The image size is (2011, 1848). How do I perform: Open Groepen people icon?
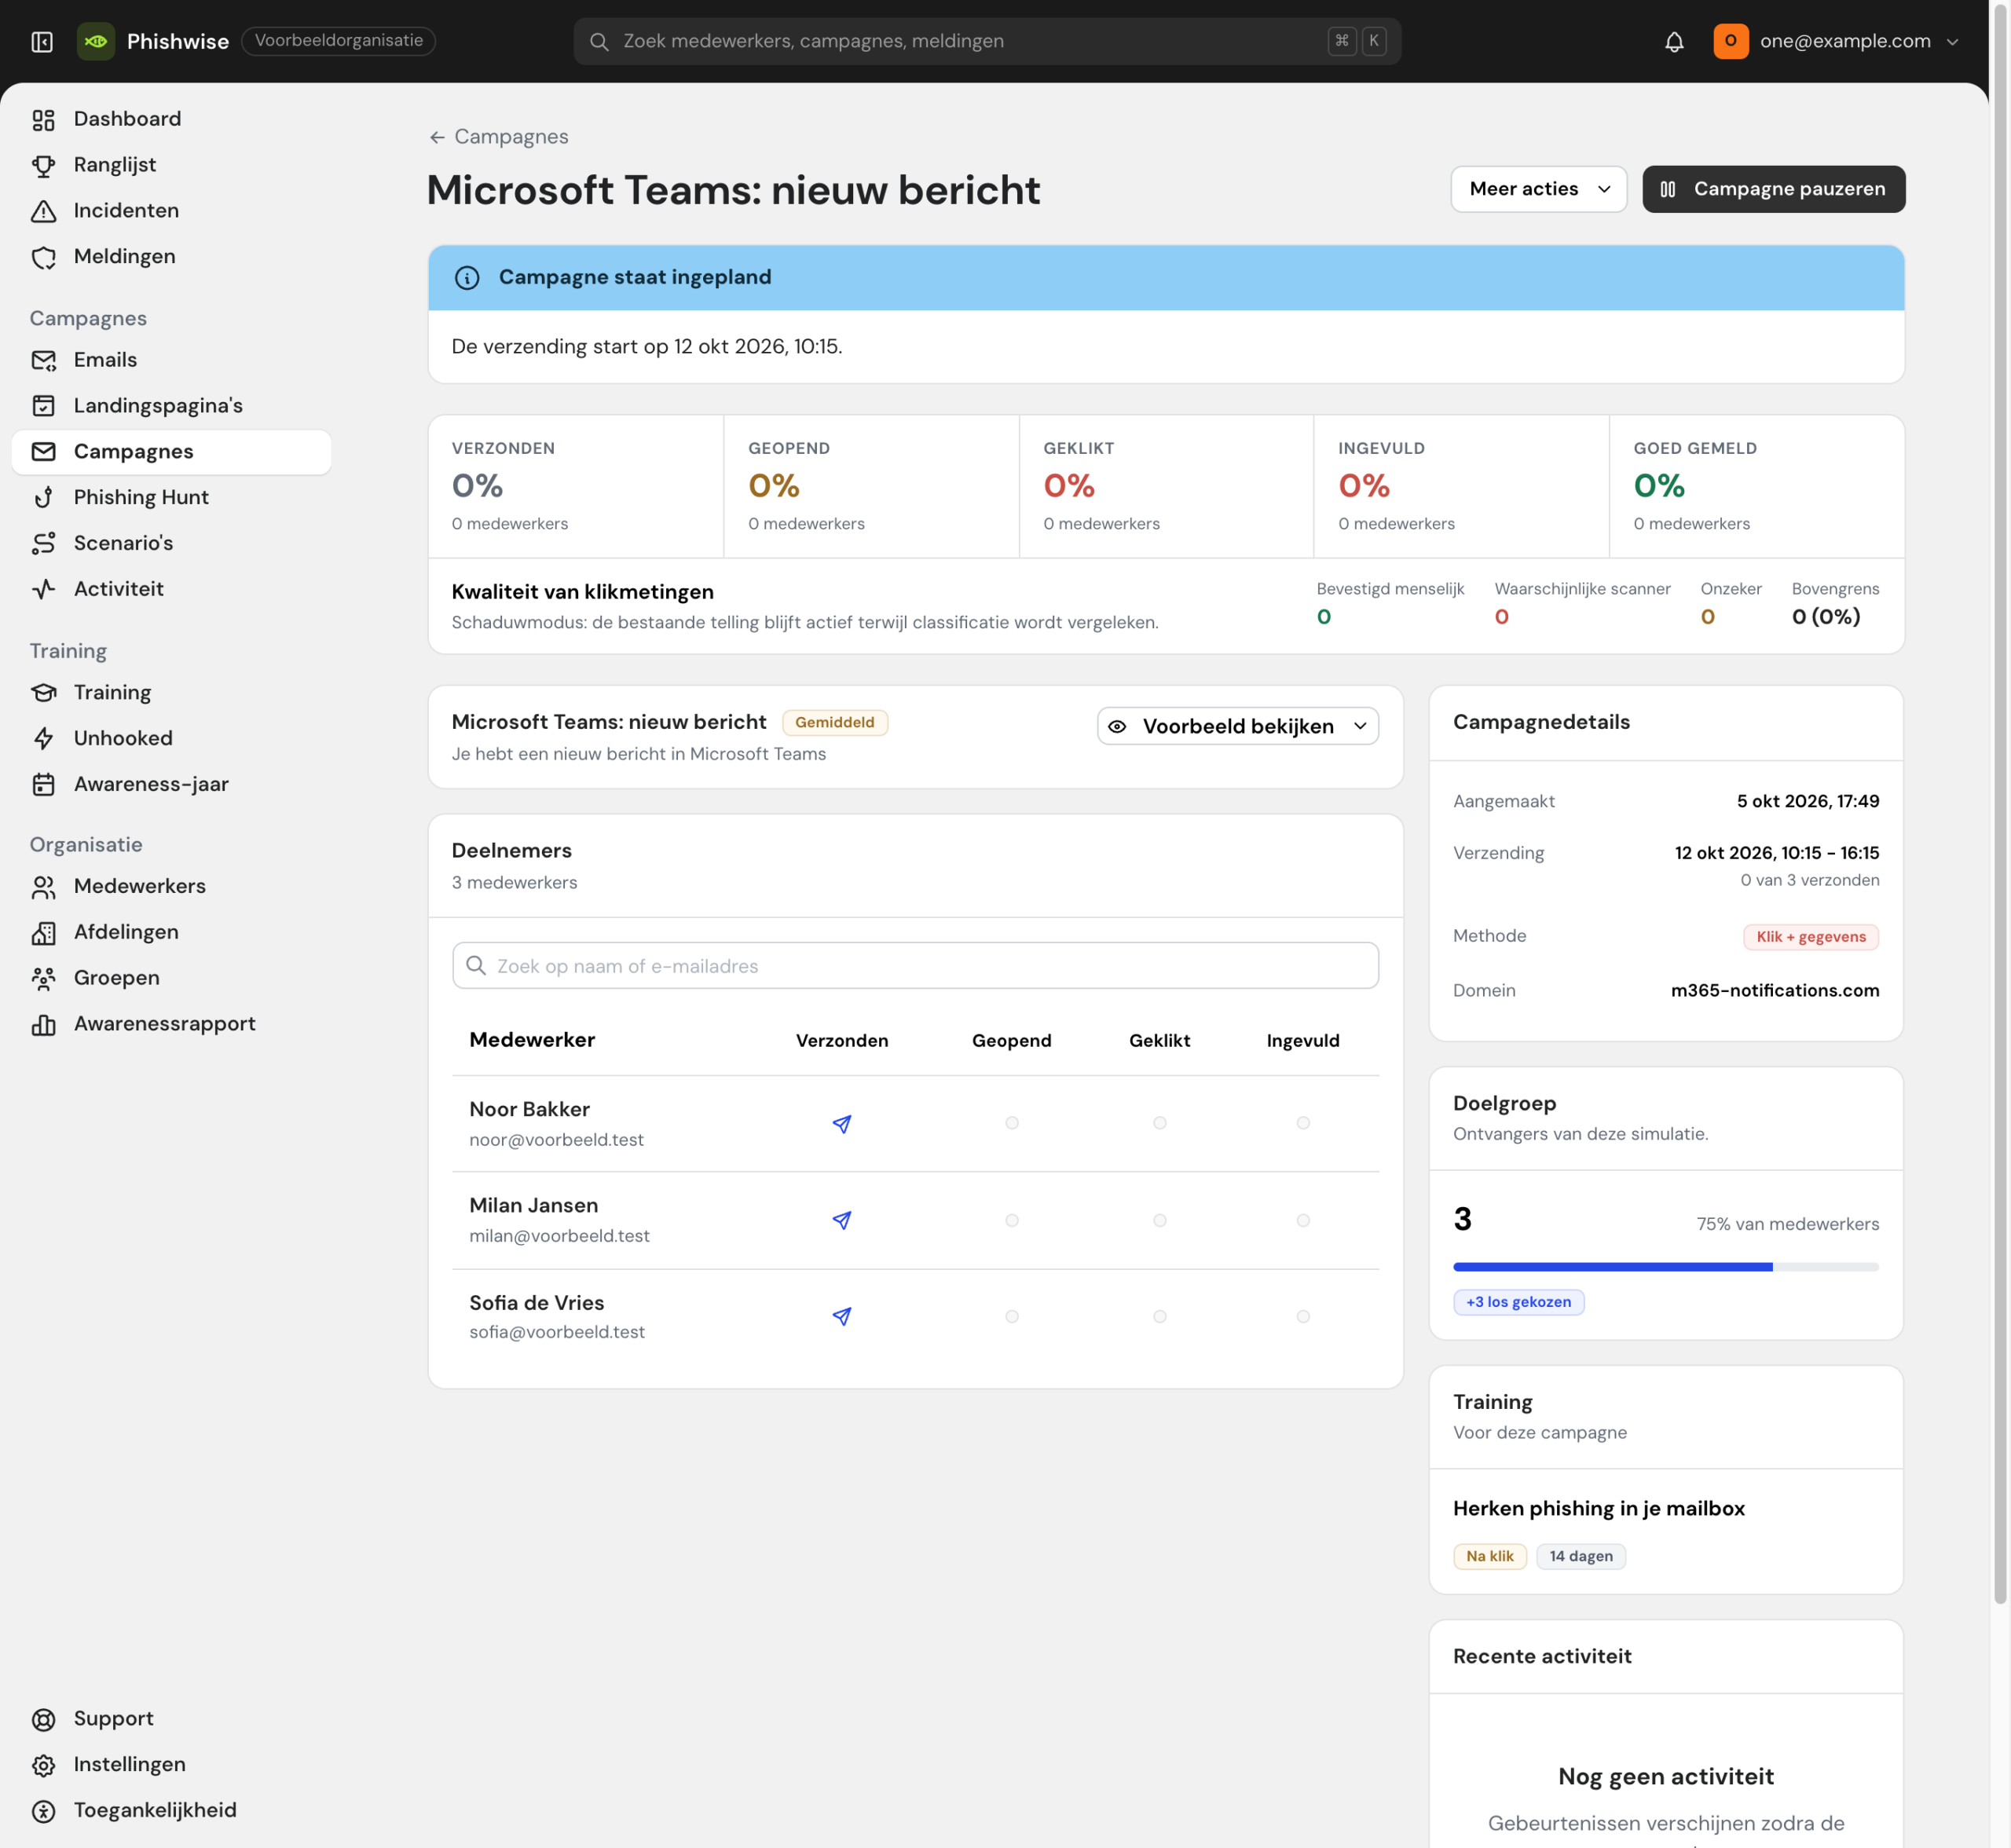point(43,978)
